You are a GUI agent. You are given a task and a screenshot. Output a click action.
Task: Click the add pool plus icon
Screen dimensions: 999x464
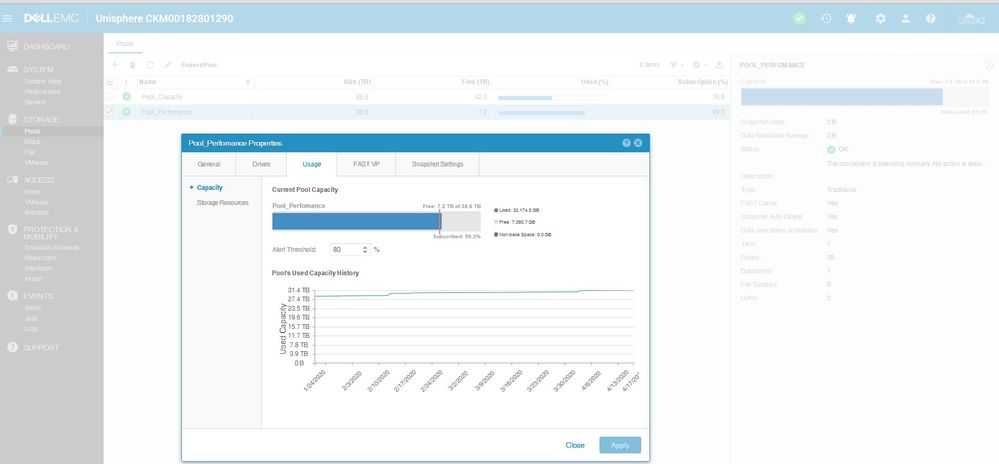[115, 65]
